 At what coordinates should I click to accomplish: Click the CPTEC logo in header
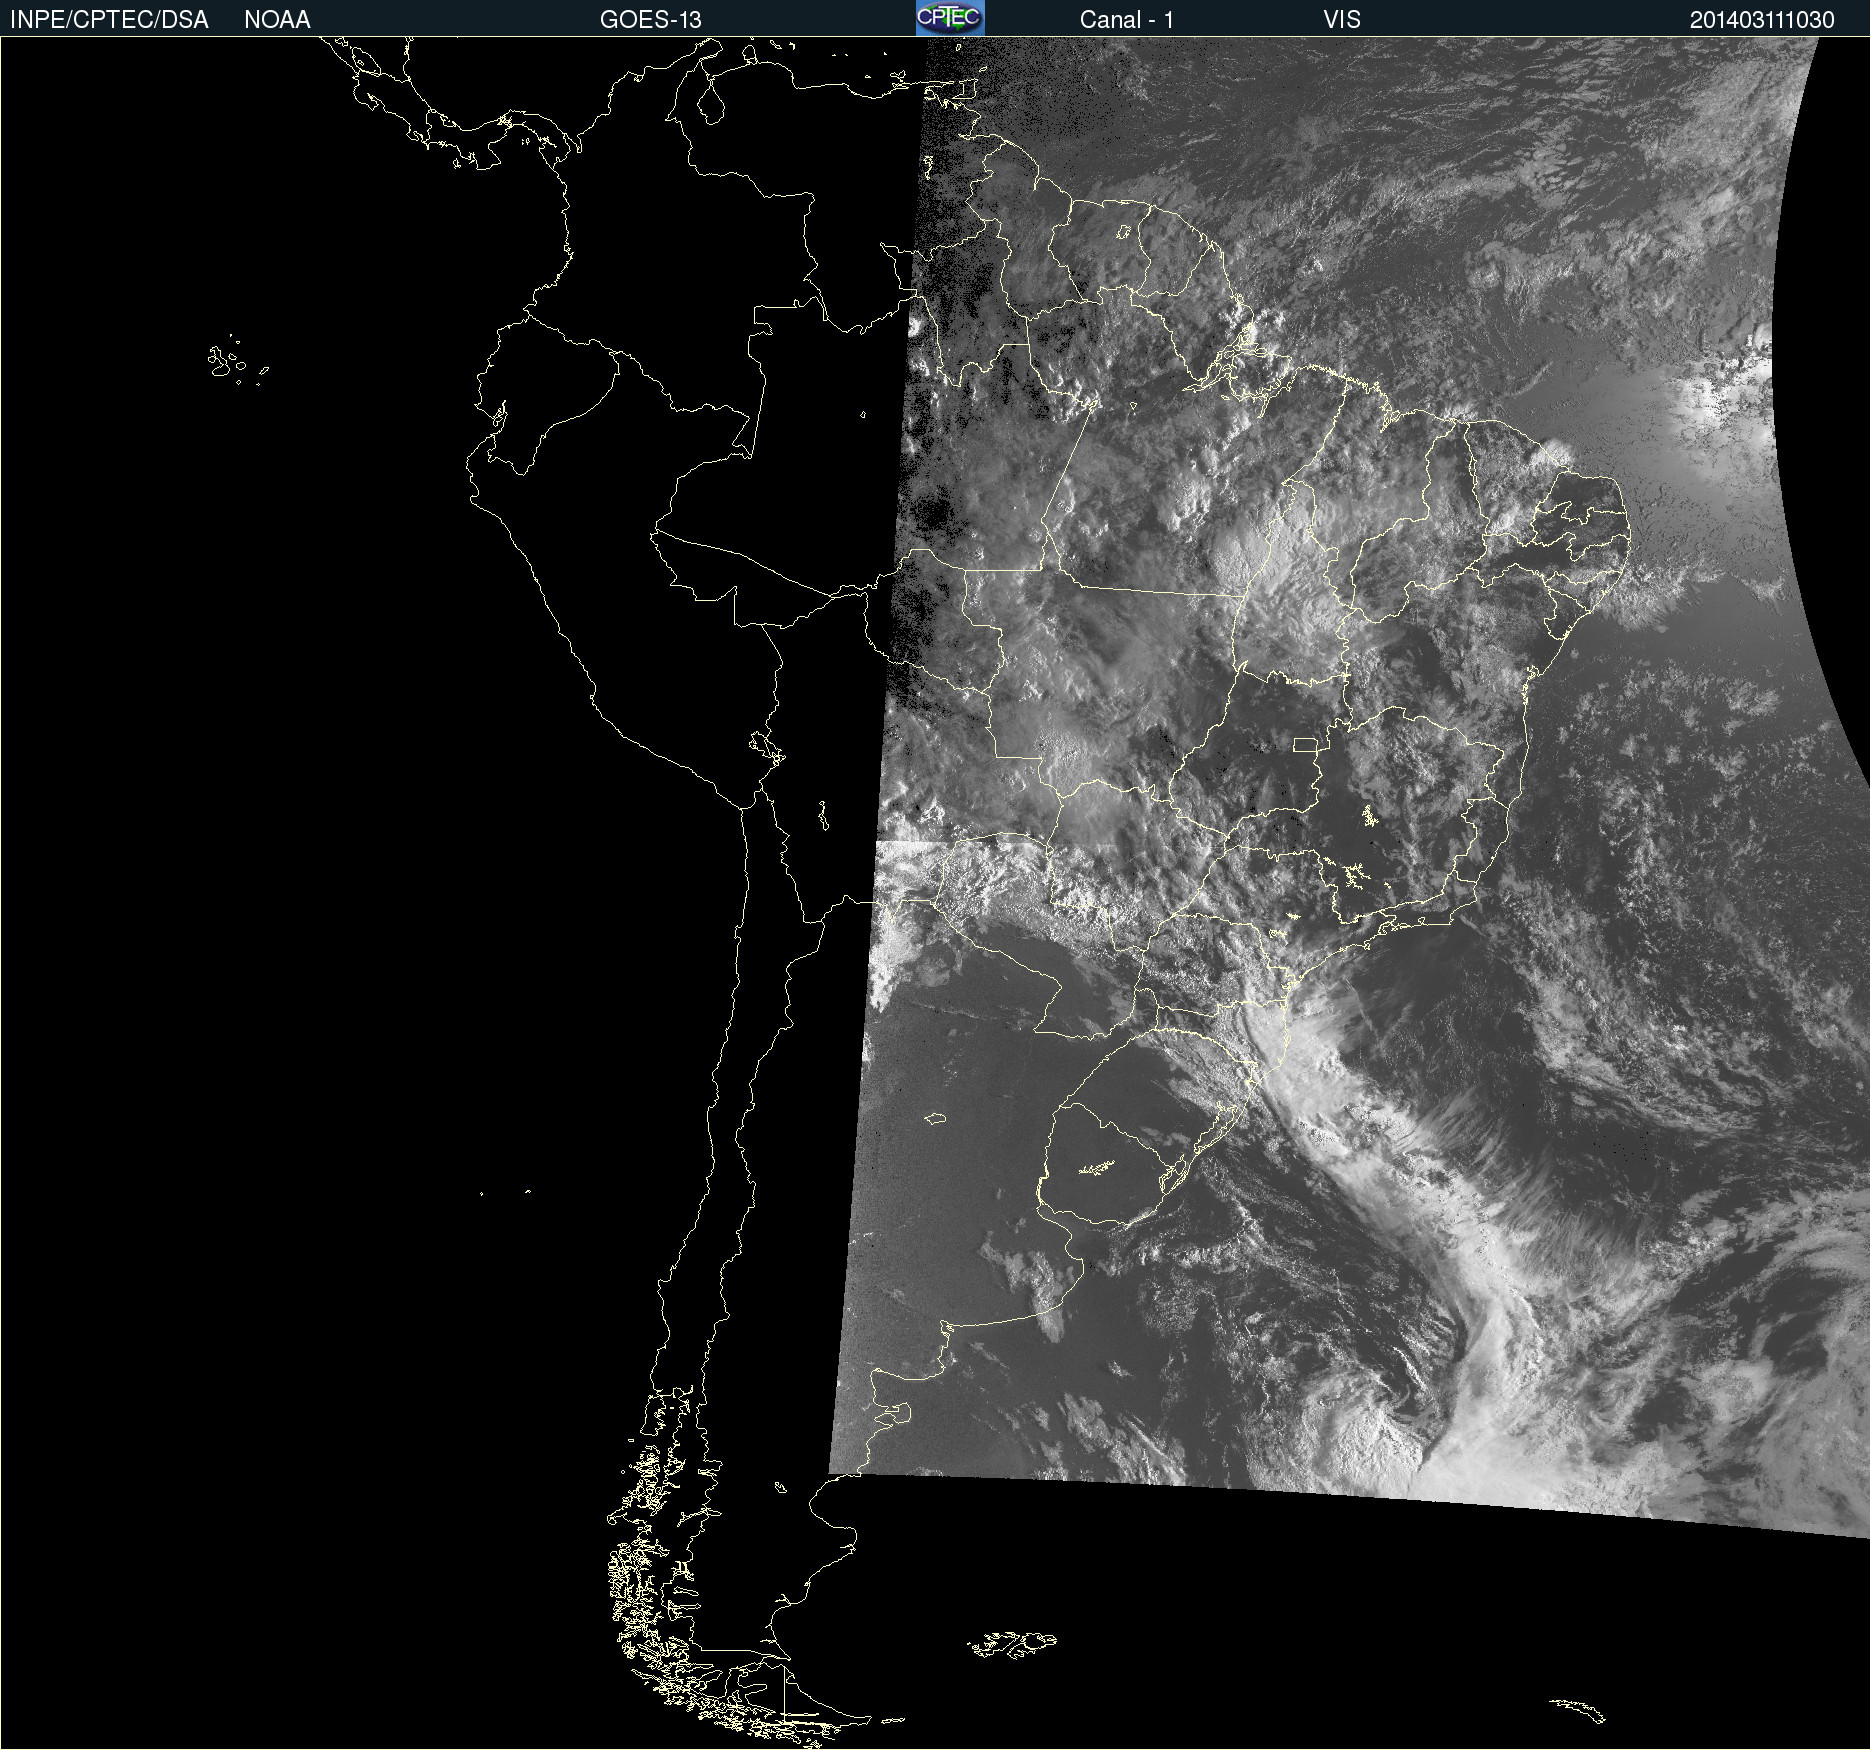[x=950, y=18]
